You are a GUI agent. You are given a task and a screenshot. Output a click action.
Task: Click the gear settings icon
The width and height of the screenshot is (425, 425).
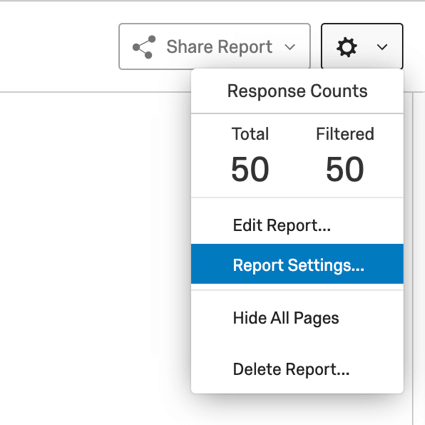click(347, 47)
